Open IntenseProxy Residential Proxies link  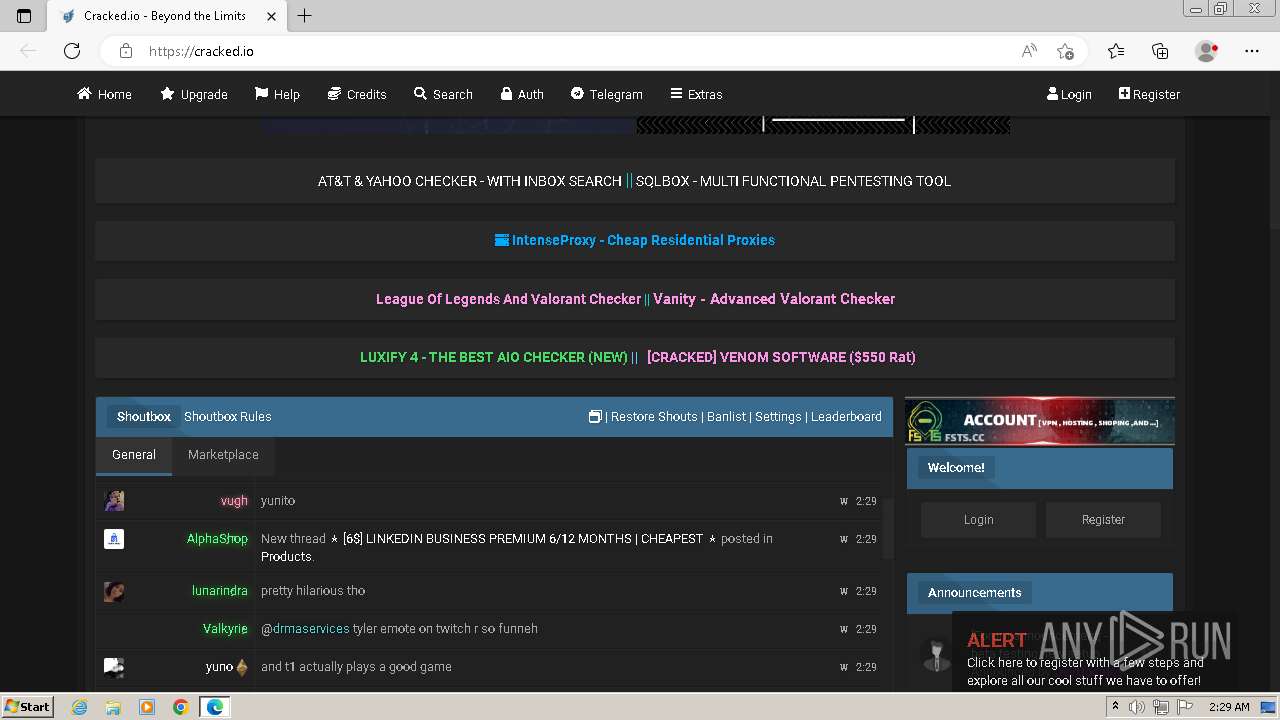tap(635, 240)
